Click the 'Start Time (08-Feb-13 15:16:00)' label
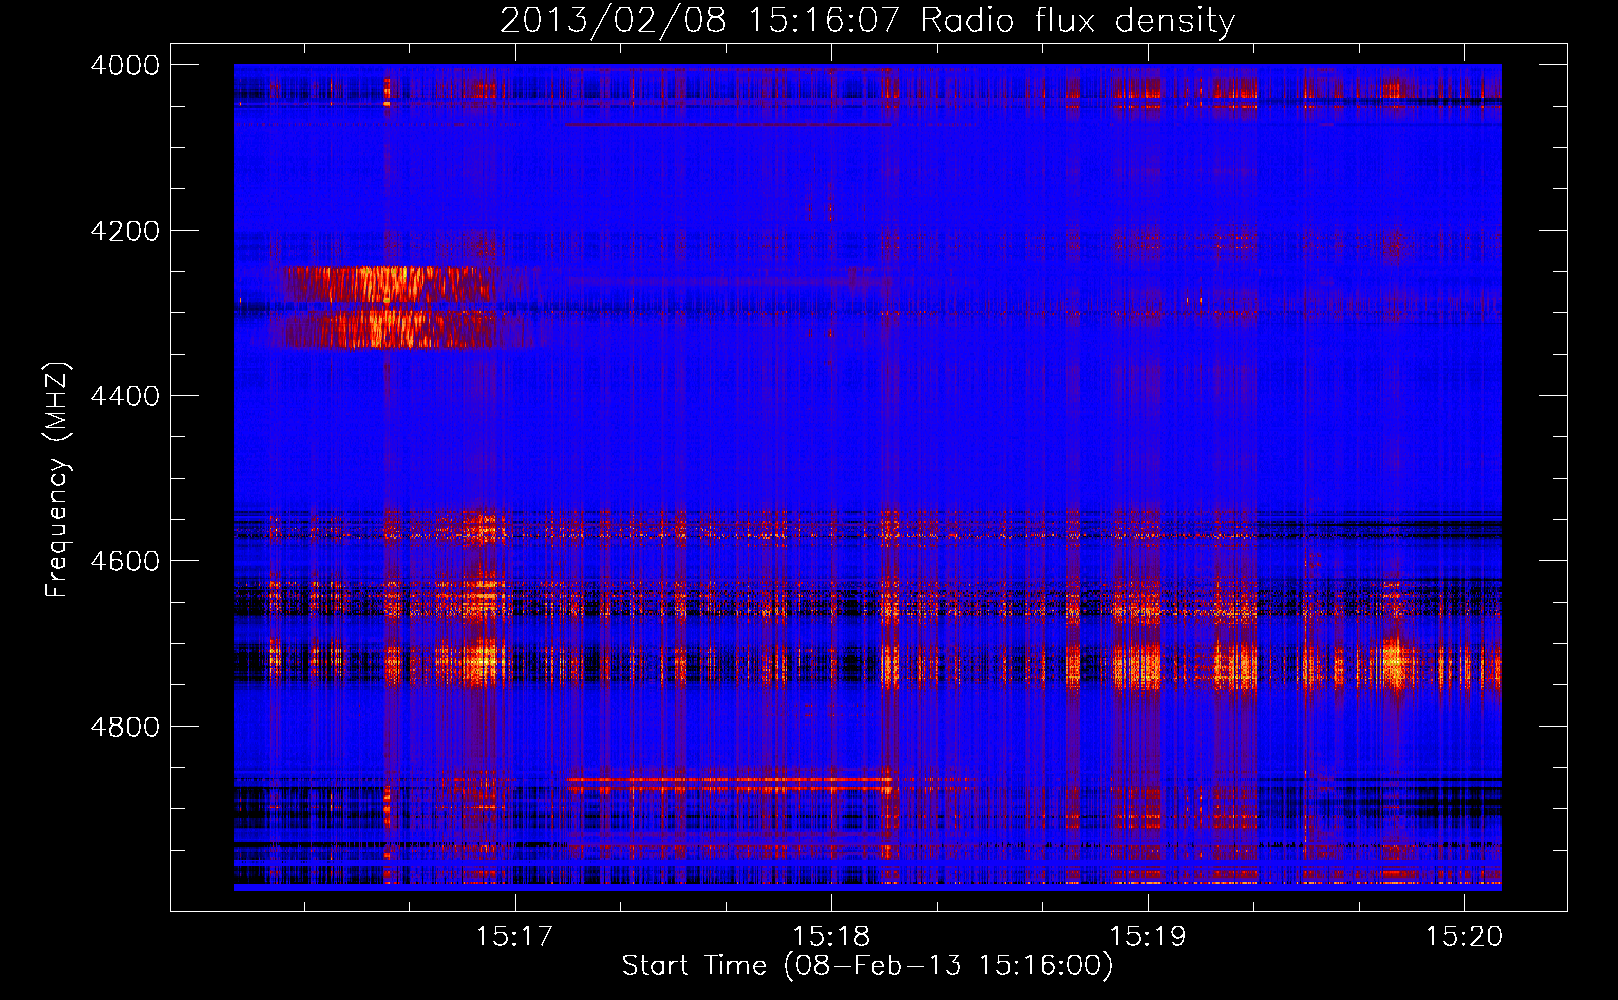This screenshot has height=1000, width=1618. pos(867,966)
